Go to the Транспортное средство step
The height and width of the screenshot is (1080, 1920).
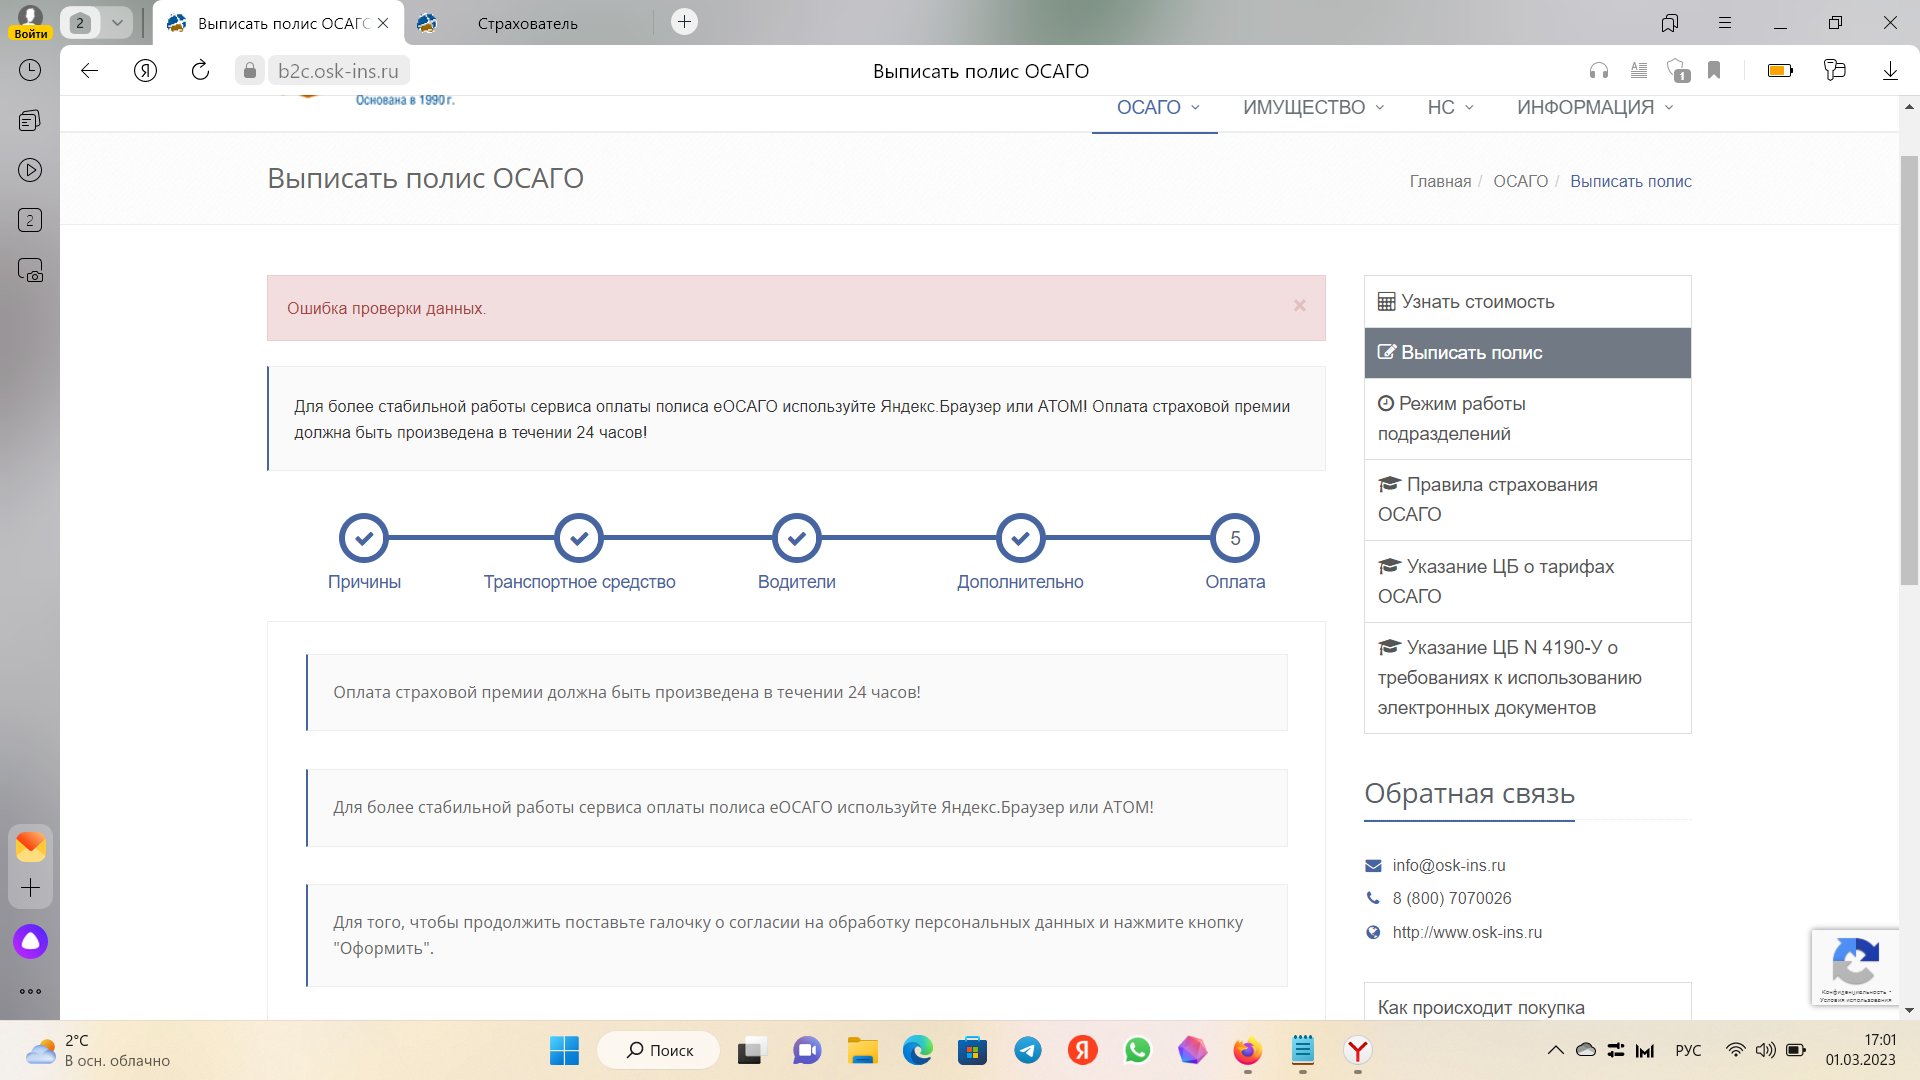[x=579, y=540]
